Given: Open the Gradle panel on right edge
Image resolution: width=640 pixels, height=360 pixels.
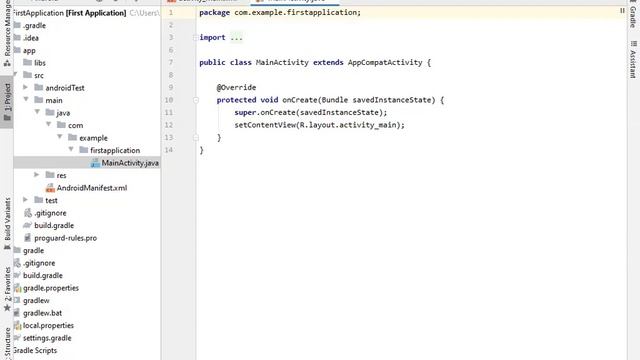Looking at the screenshot, I should point(633,14).
